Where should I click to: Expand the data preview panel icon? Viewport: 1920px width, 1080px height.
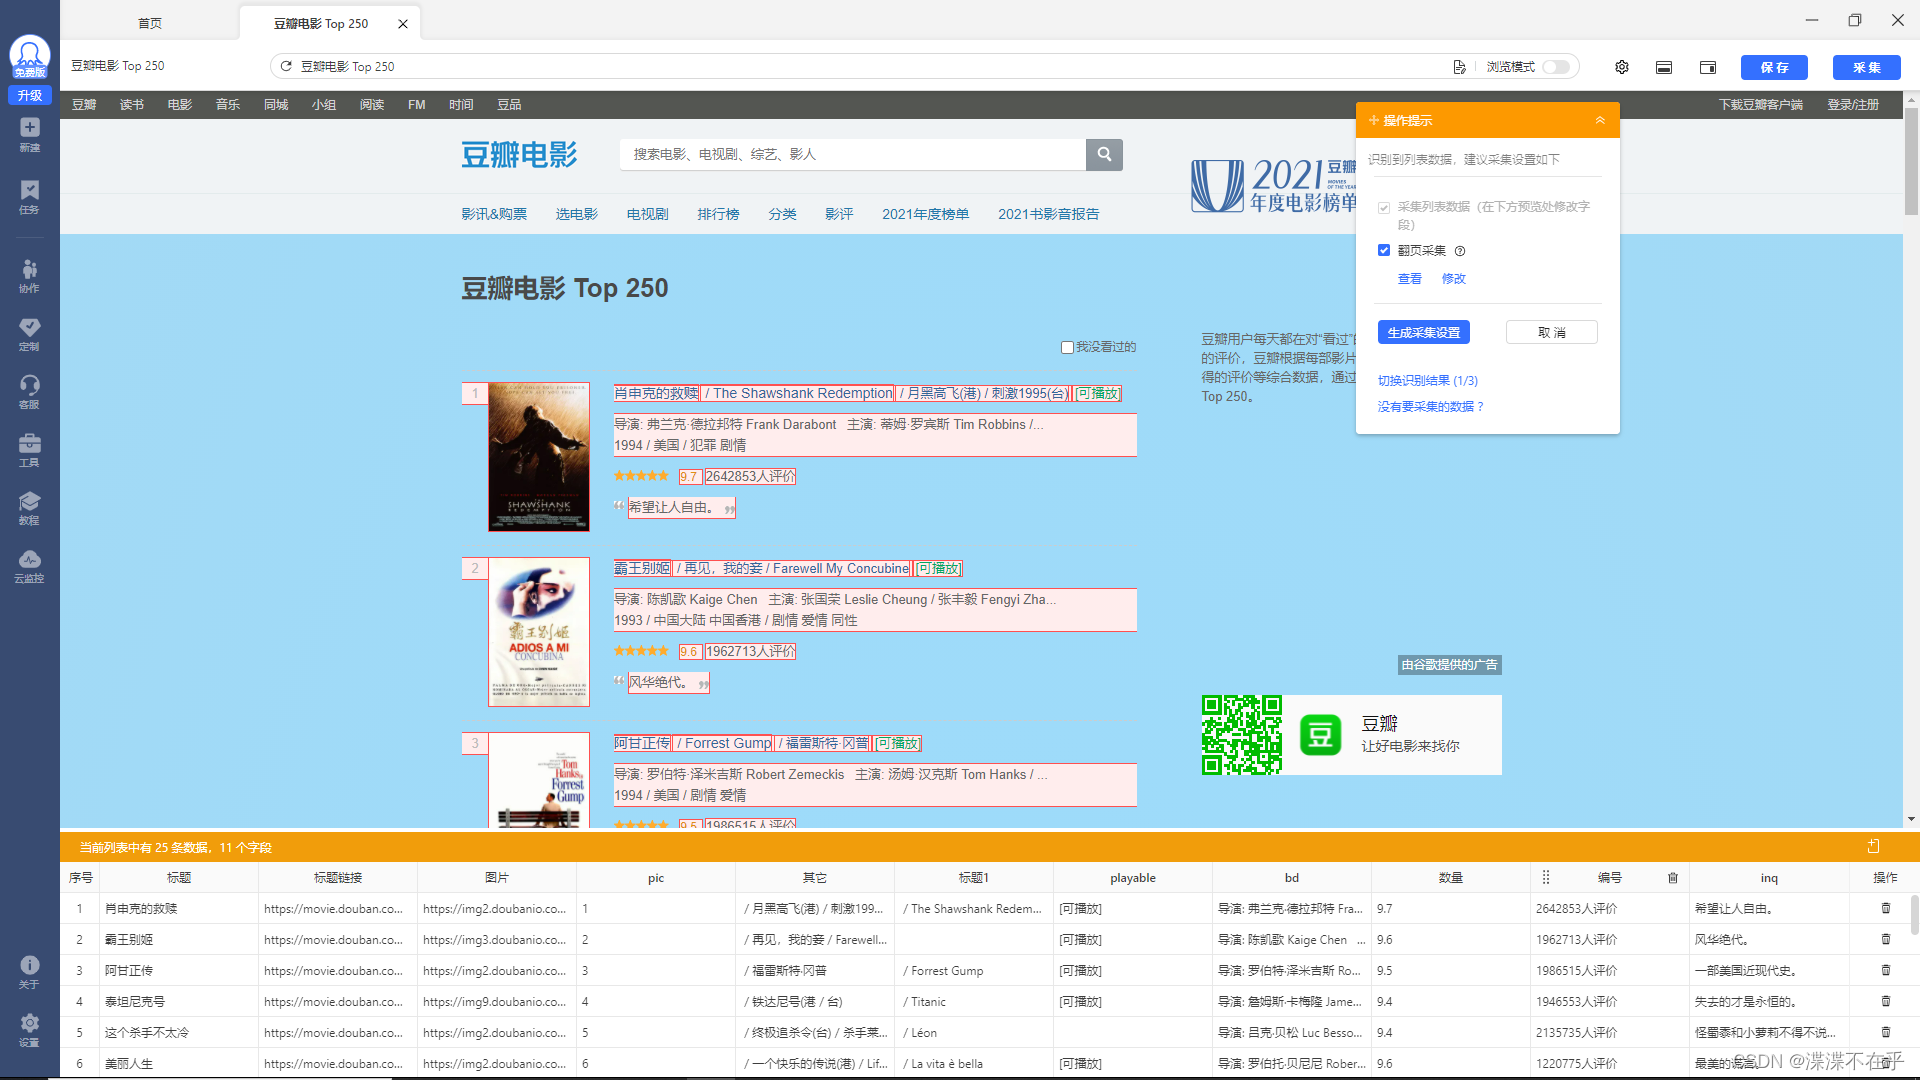click(x=1873, y=846)
